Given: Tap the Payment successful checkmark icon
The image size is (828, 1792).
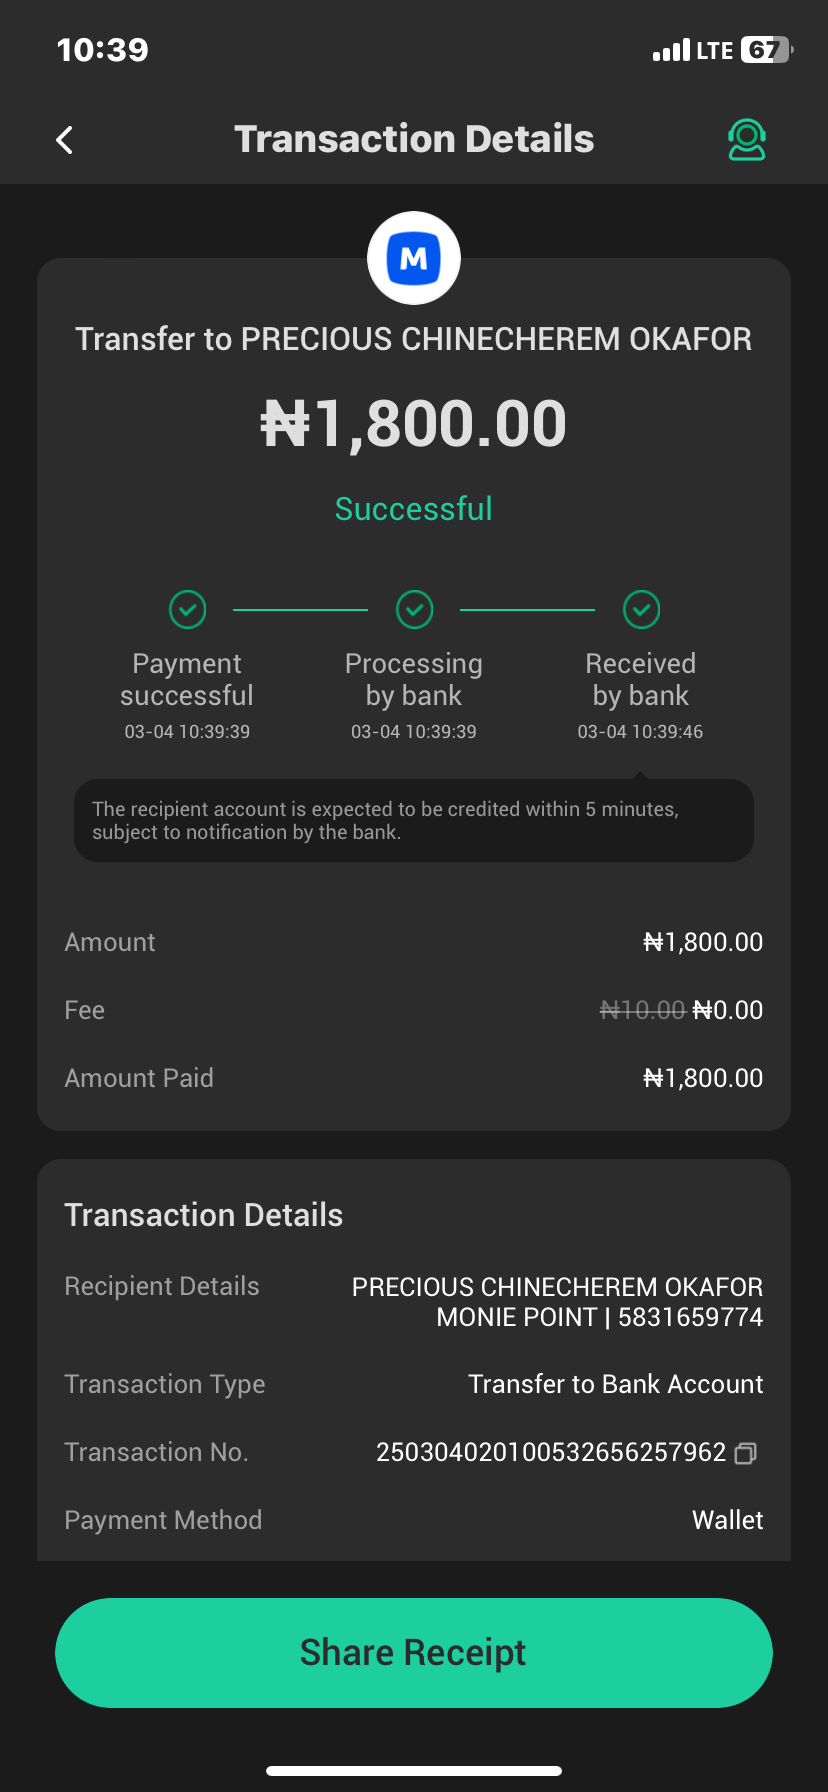Looking at the screenshot, I should [187, 609].
